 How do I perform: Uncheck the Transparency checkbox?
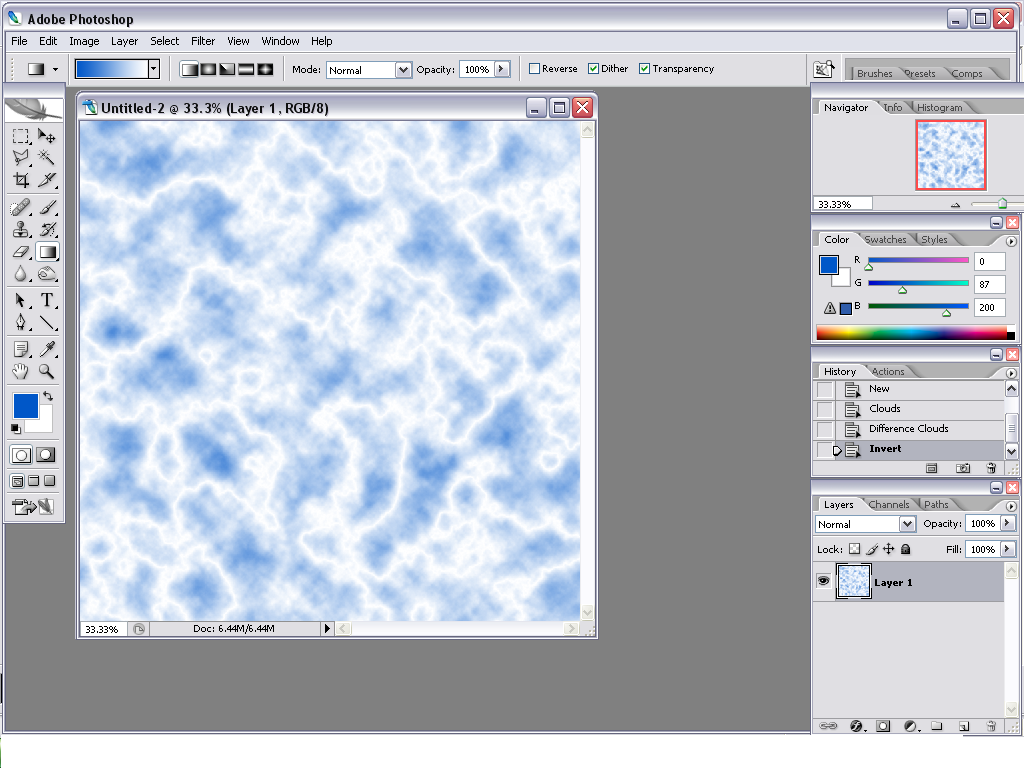[x=645, y=69]
